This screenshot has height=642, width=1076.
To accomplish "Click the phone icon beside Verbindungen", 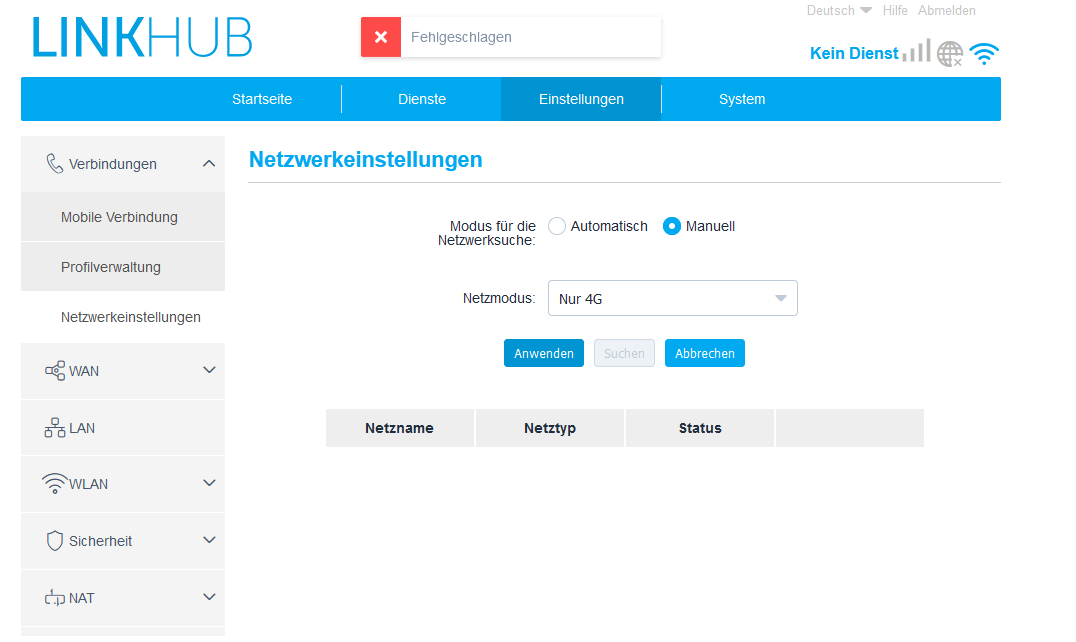I will (x=55, y=164).
